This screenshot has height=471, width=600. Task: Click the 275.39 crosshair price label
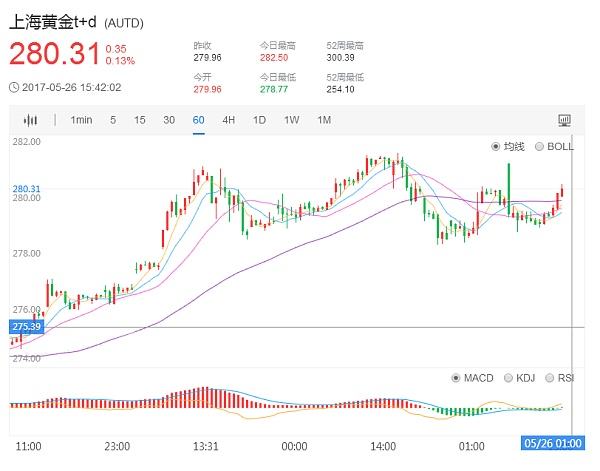pos(27,327)
